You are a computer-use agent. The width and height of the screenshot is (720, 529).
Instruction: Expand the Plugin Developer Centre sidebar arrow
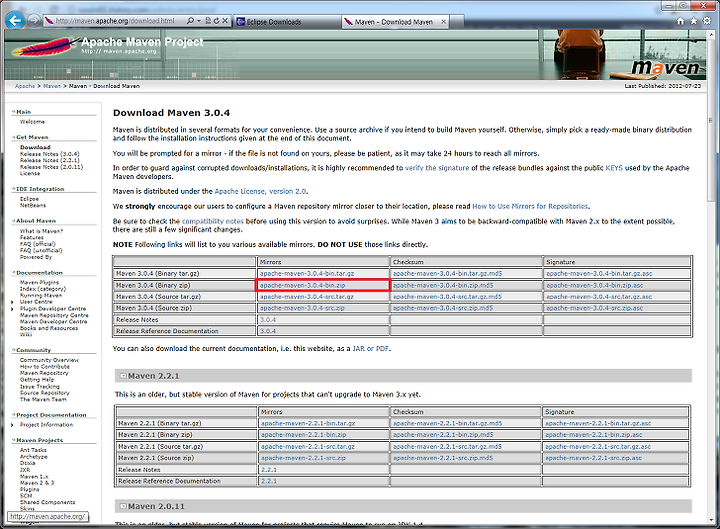(12, 309)
